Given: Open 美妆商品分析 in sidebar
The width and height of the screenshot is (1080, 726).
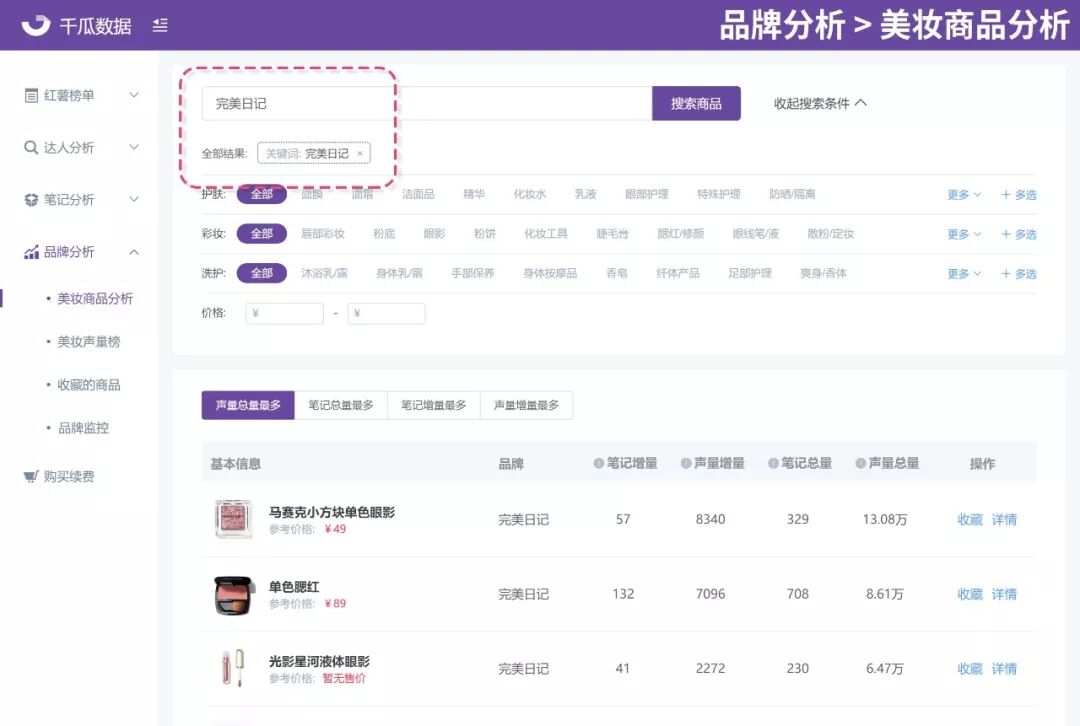Looking at the screenshot, I should (95, 298).
